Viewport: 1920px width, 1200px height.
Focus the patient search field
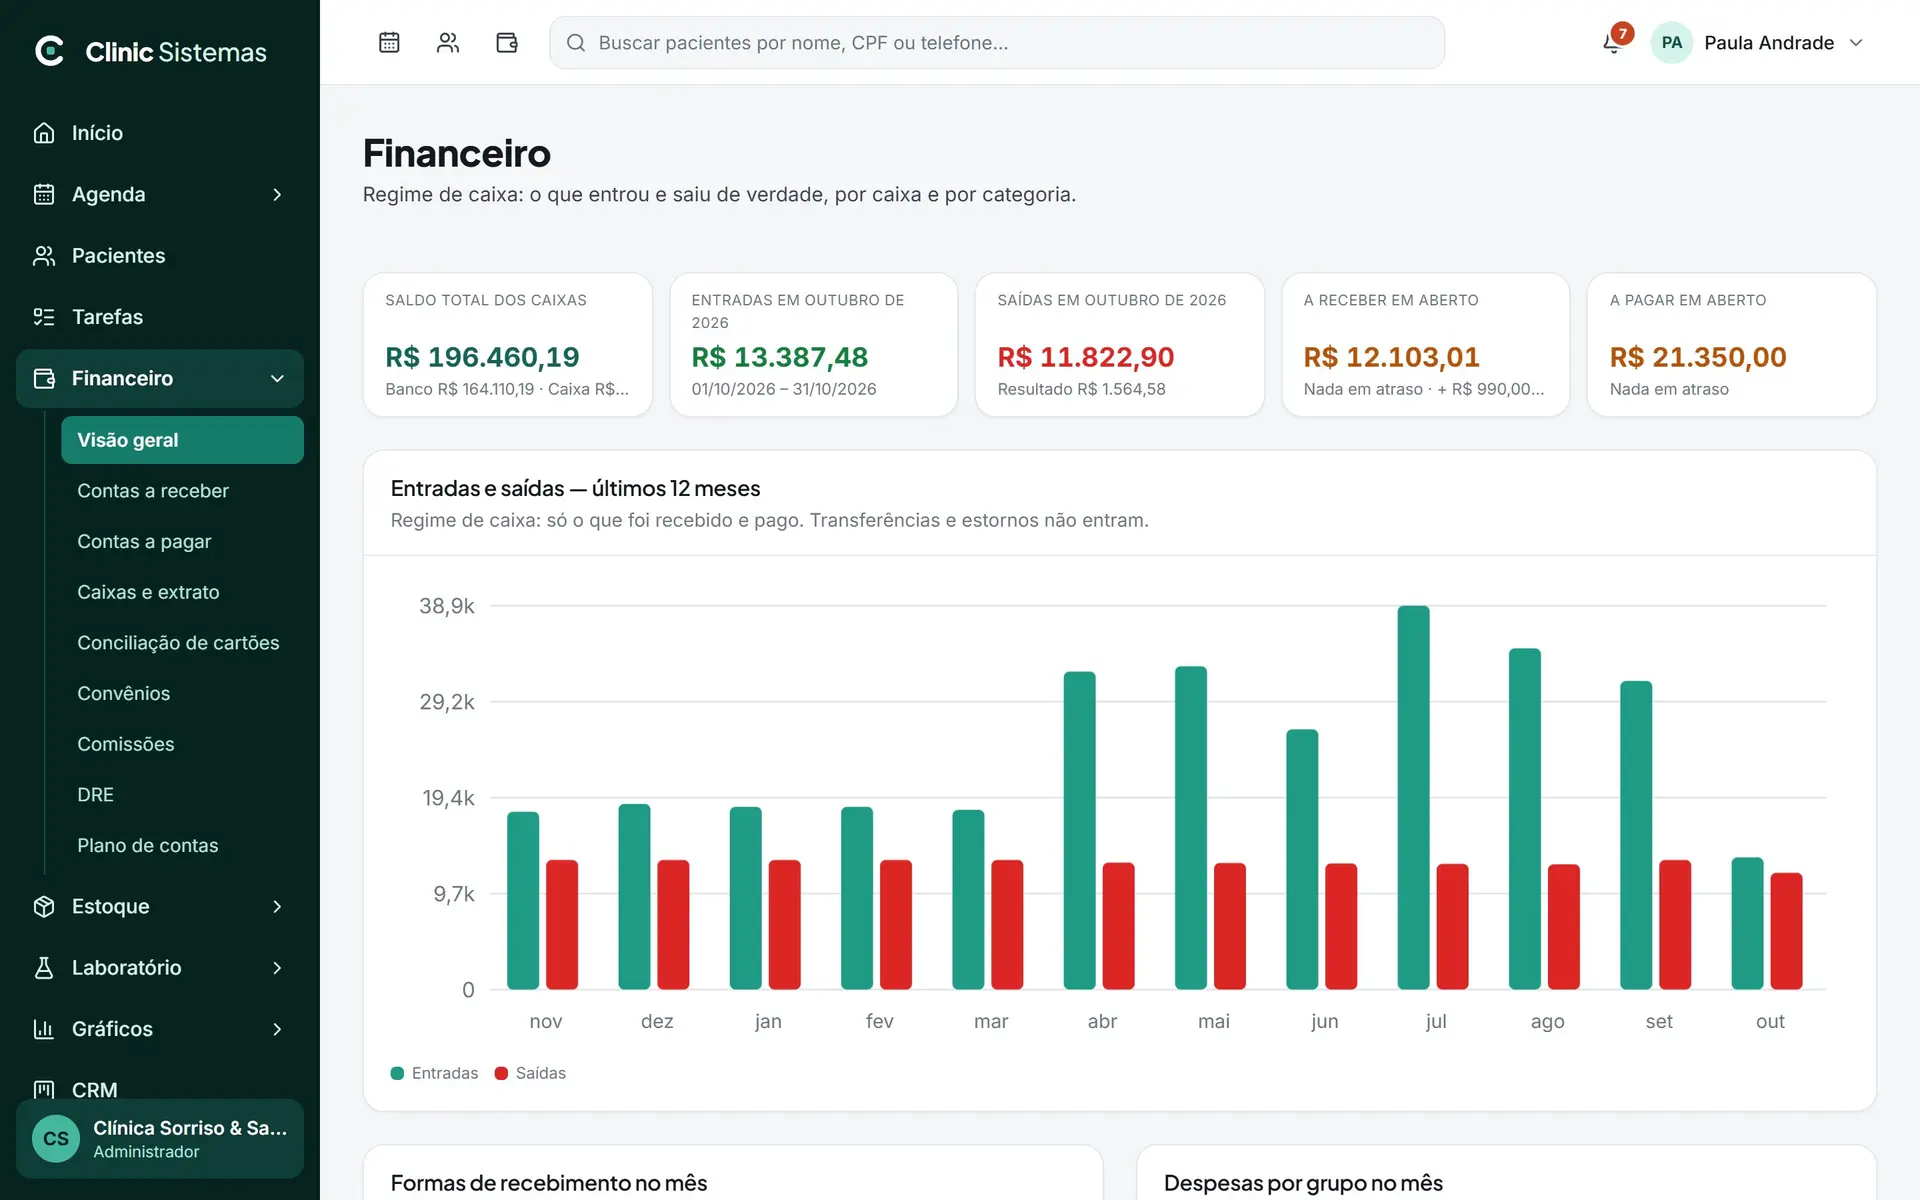pos(996,42)
